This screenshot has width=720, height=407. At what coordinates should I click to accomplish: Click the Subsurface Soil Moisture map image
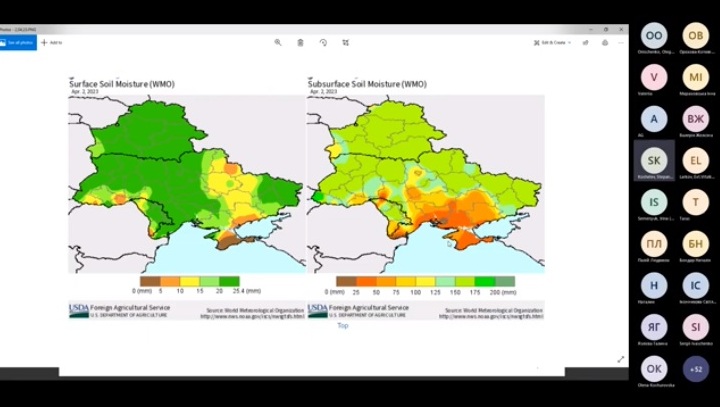click(426, 184)
